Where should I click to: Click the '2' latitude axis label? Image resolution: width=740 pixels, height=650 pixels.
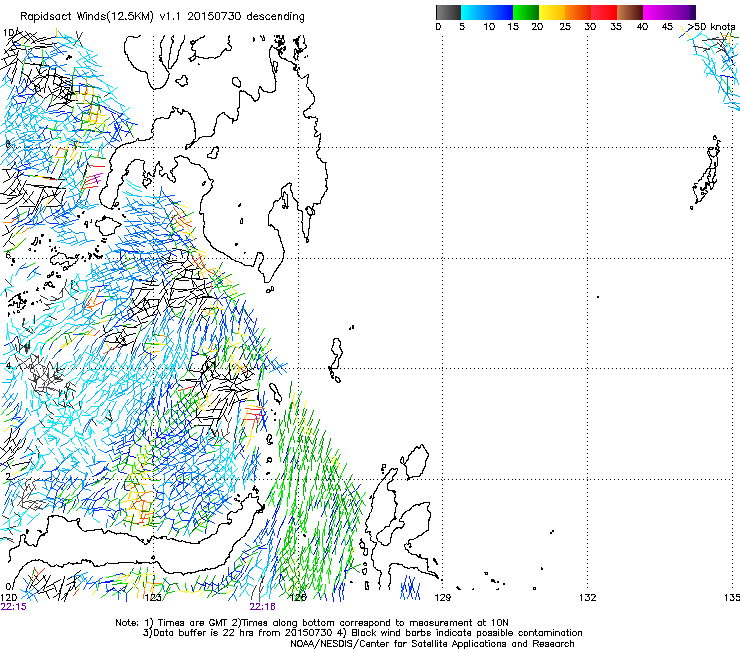pos(8,476)
